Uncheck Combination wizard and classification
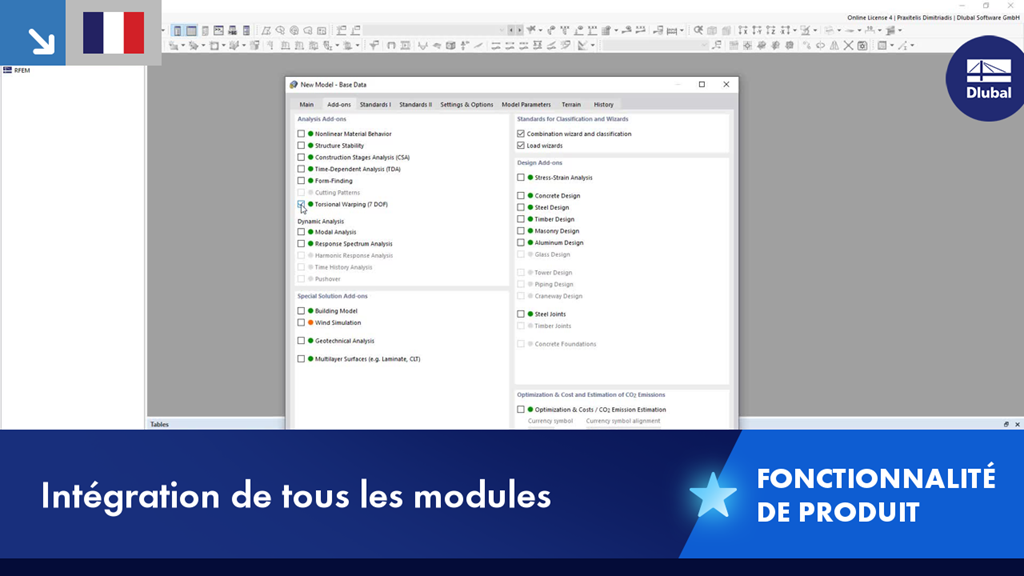 pyautogui.click(x=520, y=134)
